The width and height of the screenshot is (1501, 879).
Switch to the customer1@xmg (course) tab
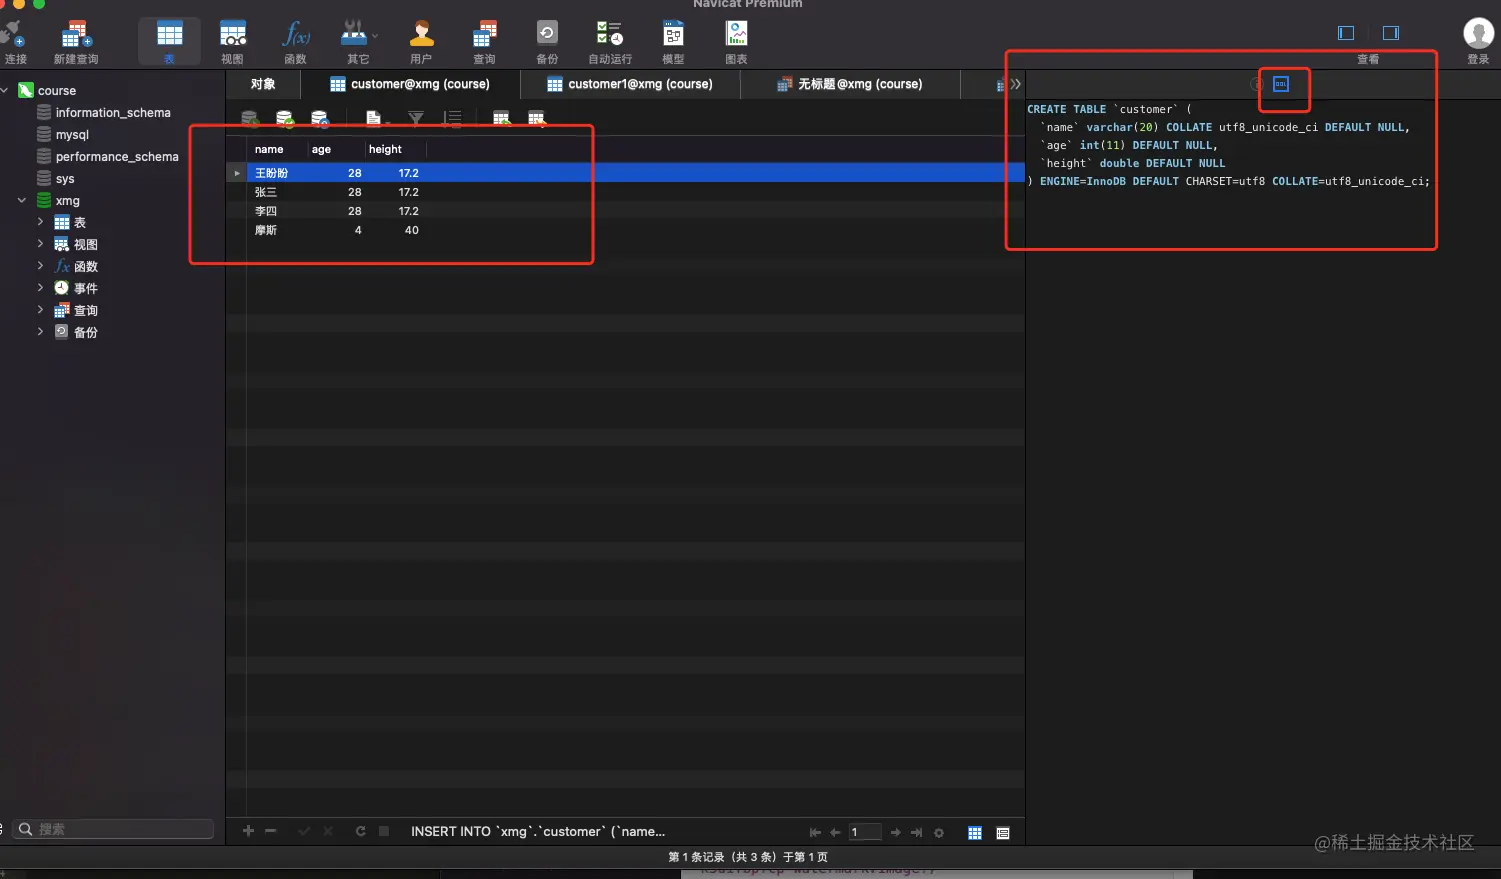pyautogui.click(x=630, y=84)
